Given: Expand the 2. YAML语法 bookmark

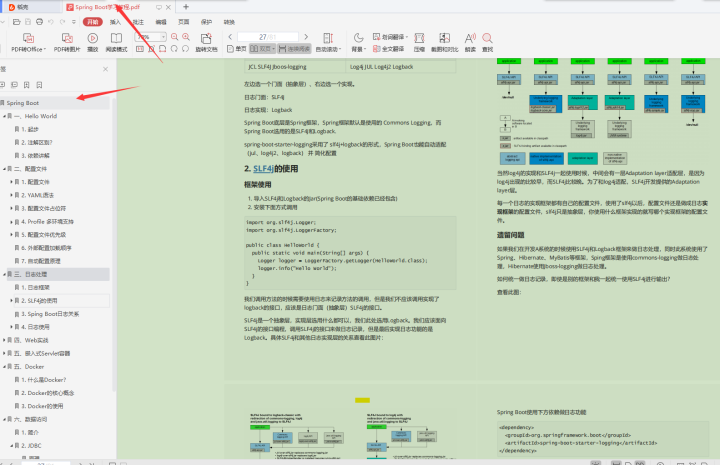Looking at the screenshot, I should pos(11,195).
